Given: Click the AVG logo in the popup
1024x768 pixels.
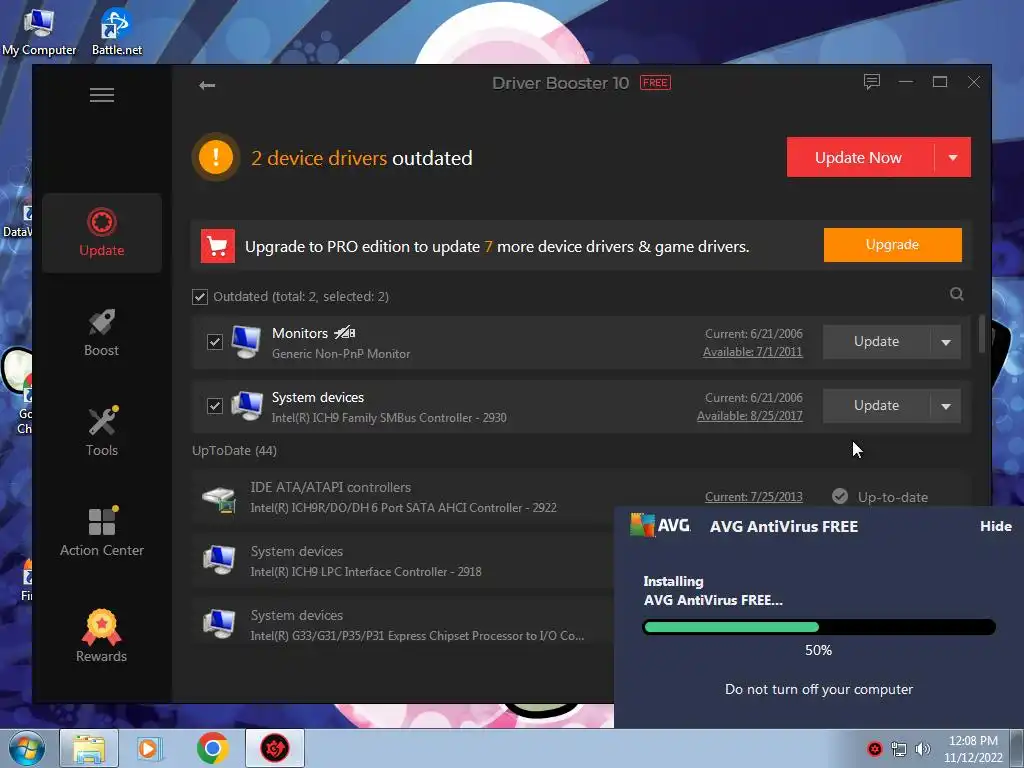Looking at the screenshot, I should pos(660,525).
